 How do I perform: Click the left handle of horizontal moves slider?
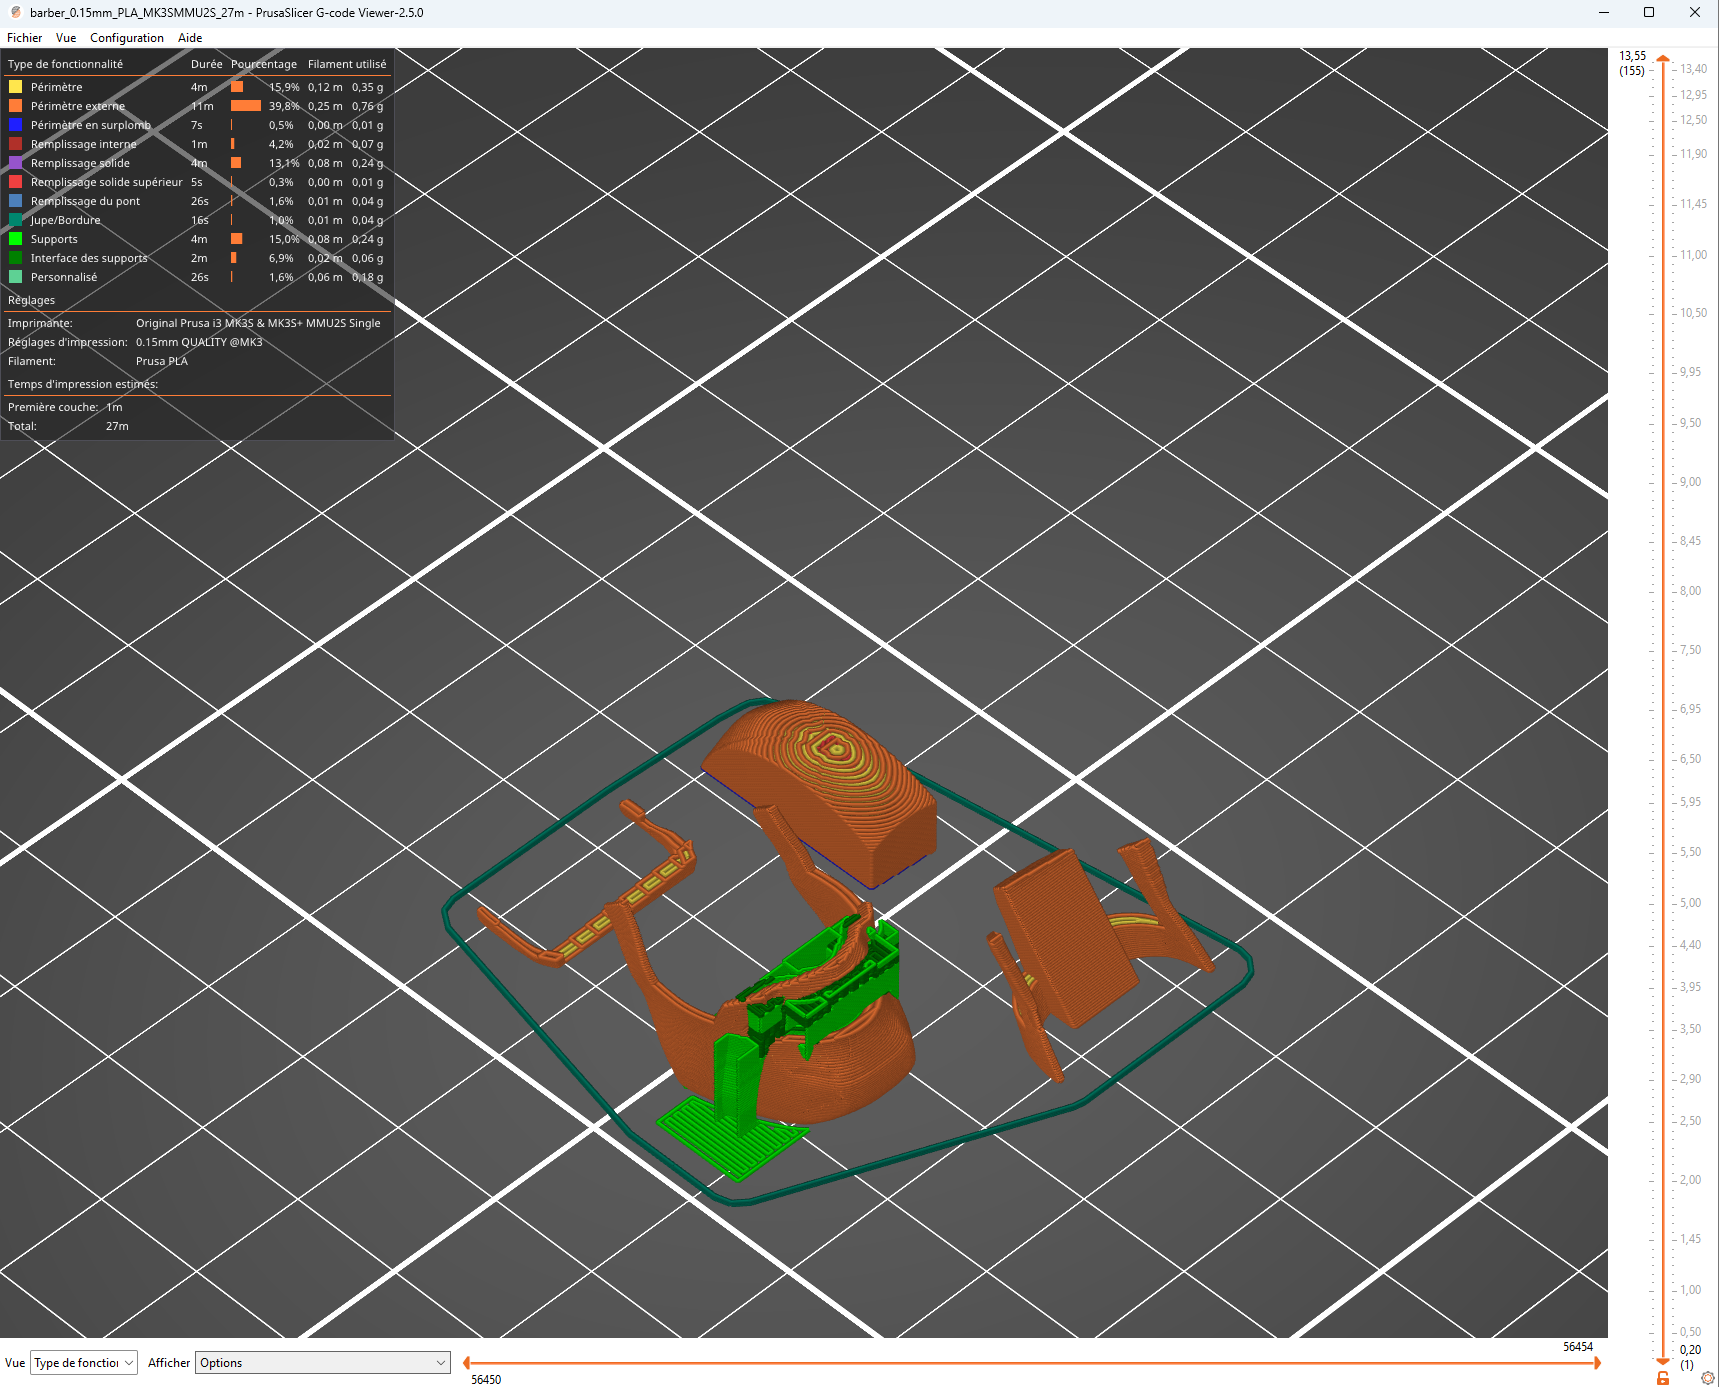[468, 1363]
